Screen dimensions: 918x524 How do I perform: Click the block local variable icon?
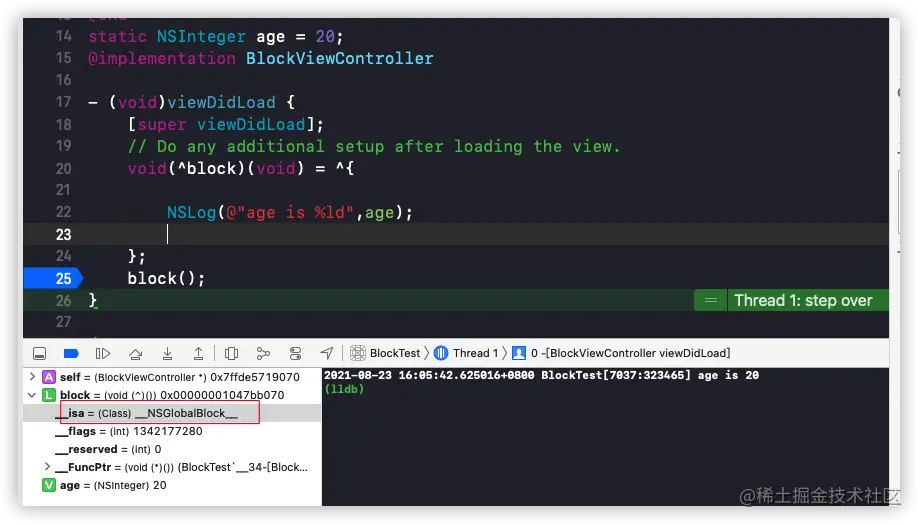[x=49, y=395]
